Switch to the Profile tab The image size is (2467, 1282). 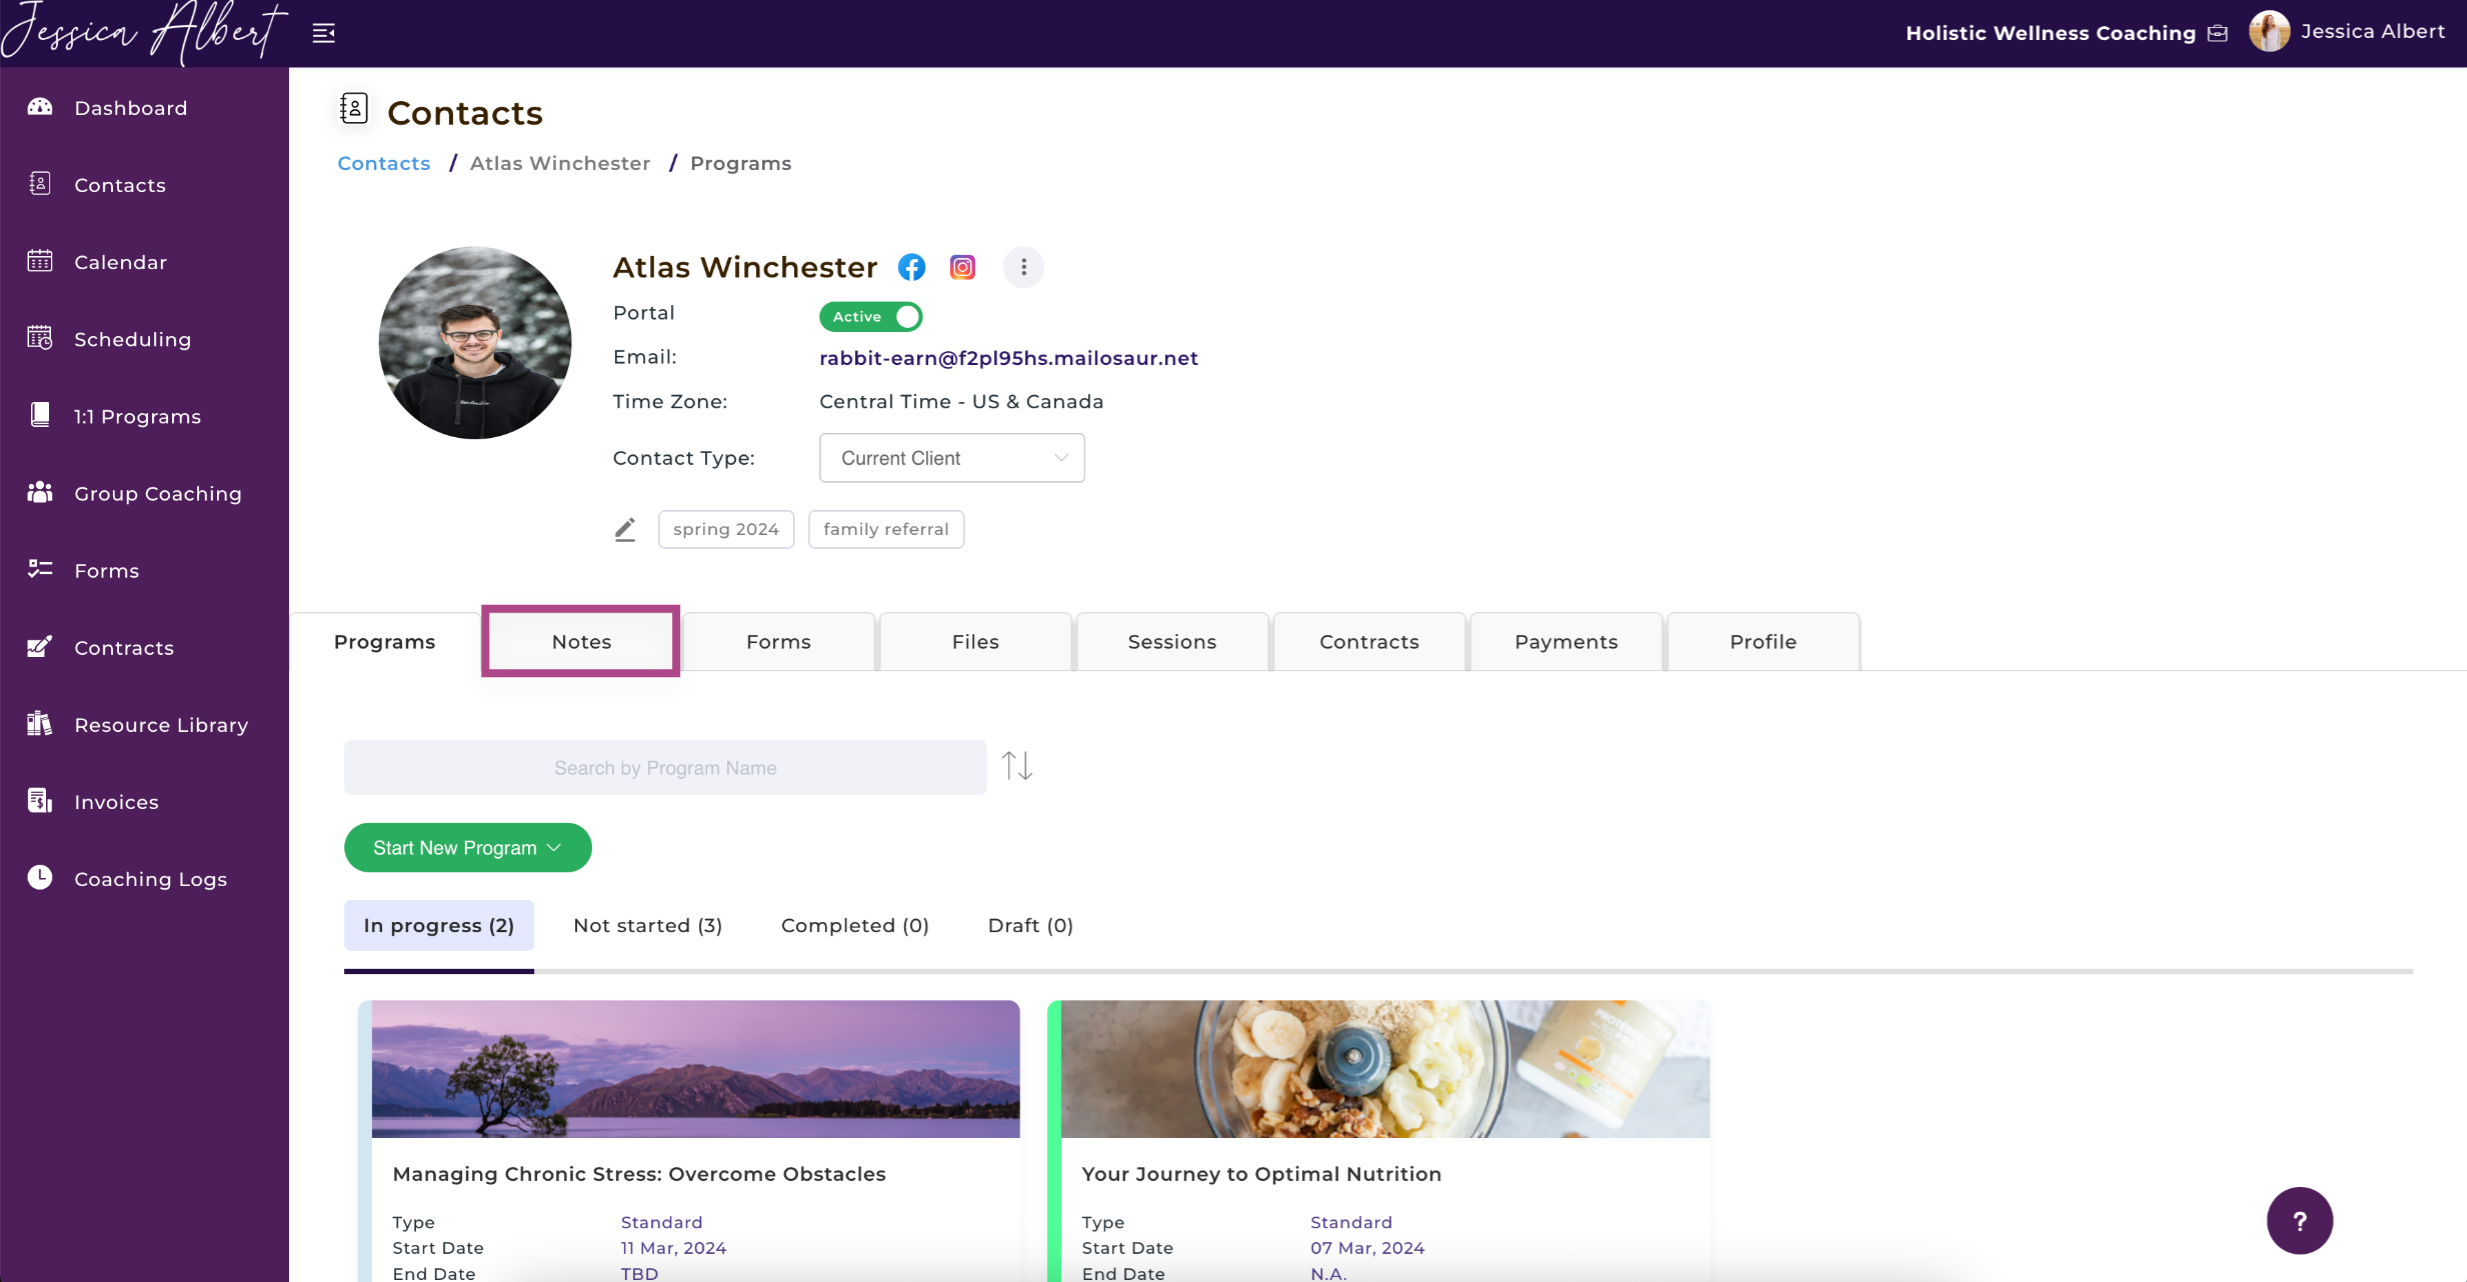[1763, 641]
